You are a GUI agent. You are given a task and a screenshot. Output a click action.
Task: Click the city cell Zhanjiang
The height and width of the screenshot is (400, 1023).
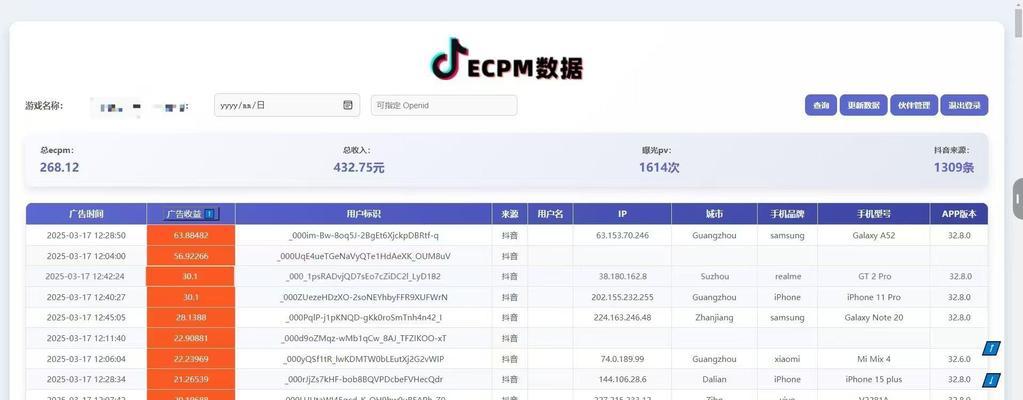coord(714,318)
